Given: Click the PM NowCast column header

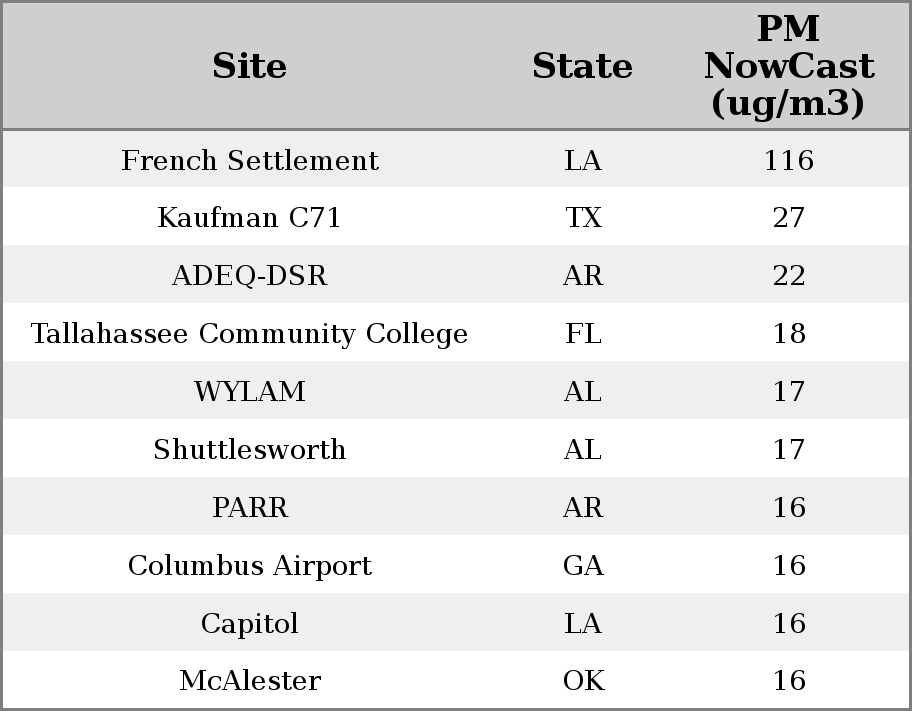Looking at the screenshot, I should coord(788,66).
